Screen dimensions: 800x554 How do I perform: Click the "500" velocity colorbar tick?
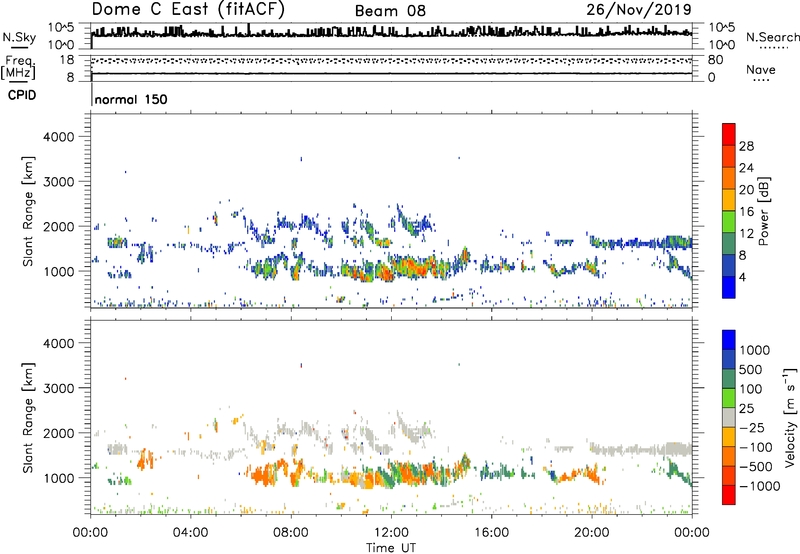[751, 369]
